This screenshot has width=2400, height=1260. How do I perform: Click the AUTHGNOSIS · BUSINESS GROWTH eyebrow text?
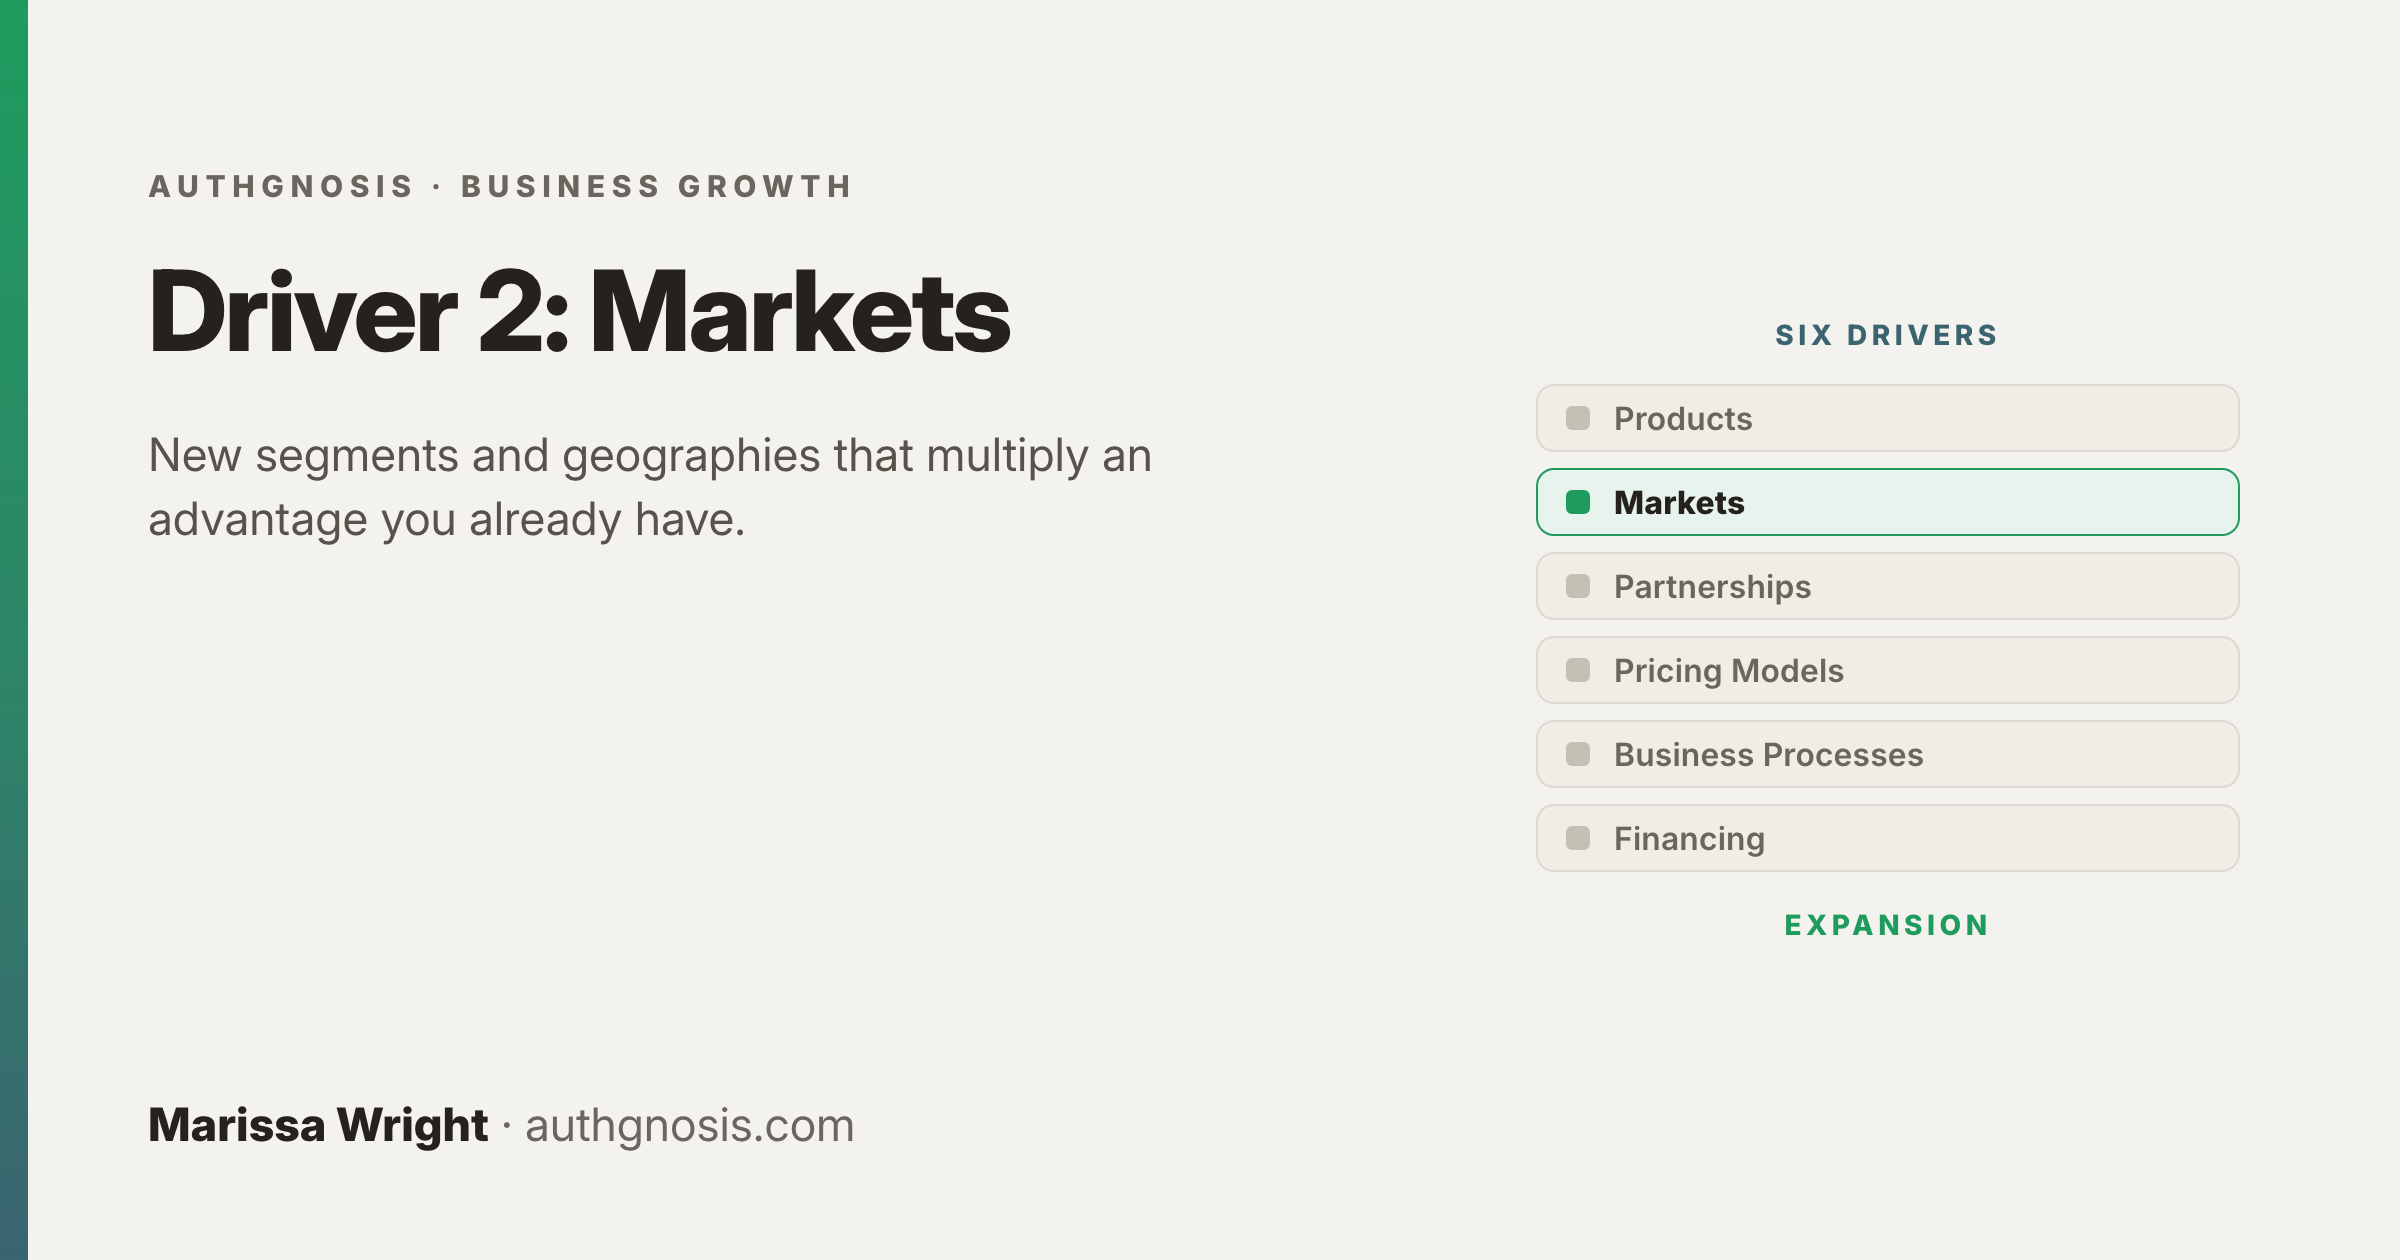[501, 186]
